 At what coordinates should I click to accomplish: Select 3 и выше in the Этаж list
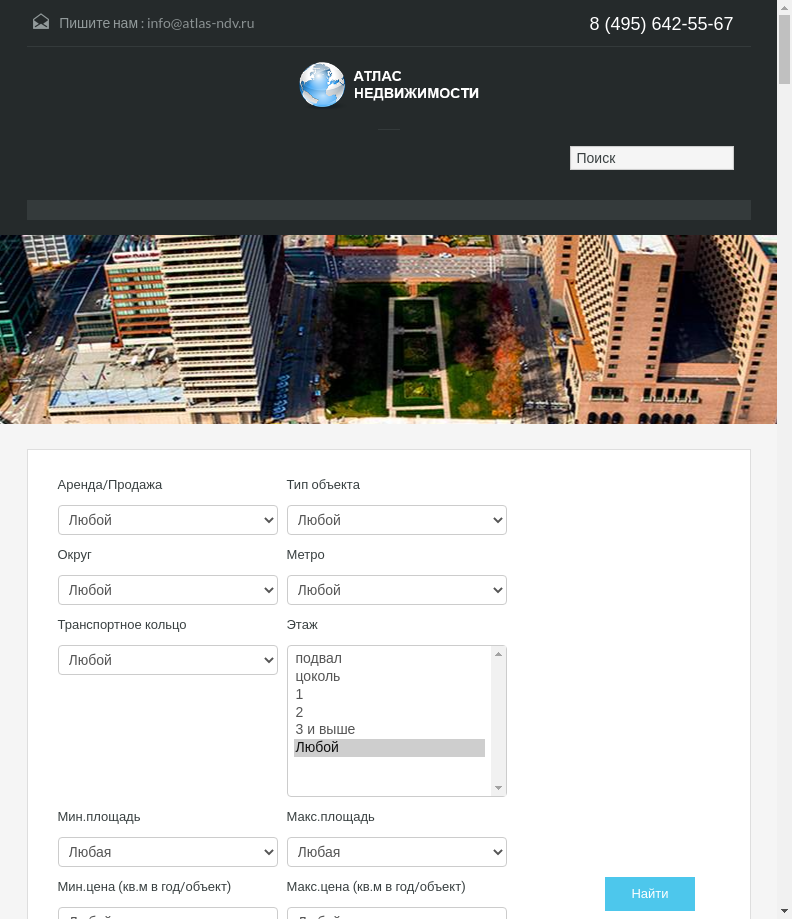389,730
